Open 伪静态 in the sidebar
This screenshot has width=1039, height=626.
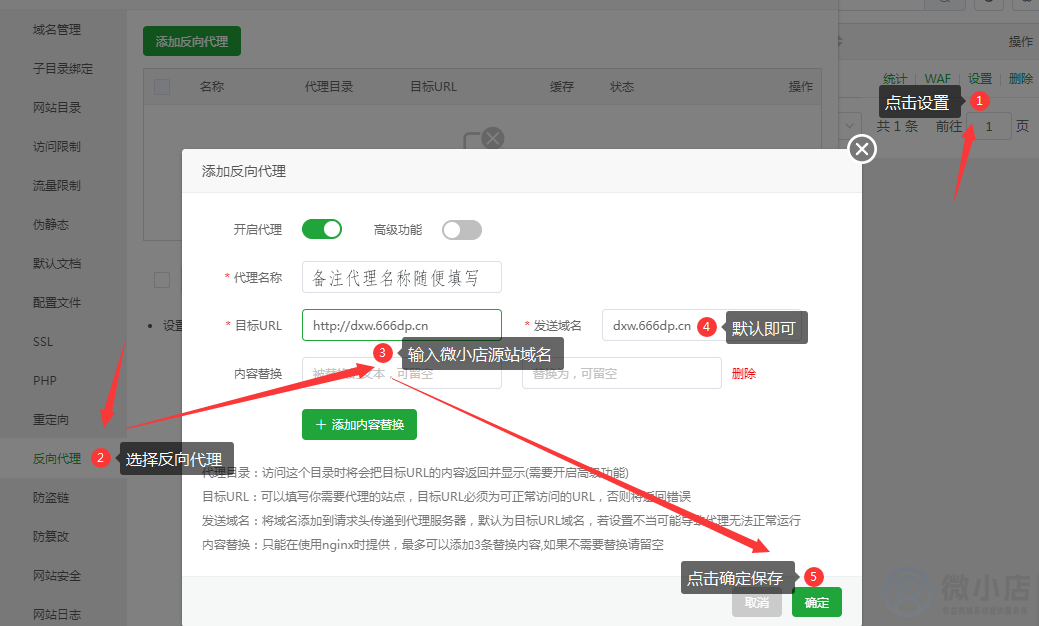51,225
